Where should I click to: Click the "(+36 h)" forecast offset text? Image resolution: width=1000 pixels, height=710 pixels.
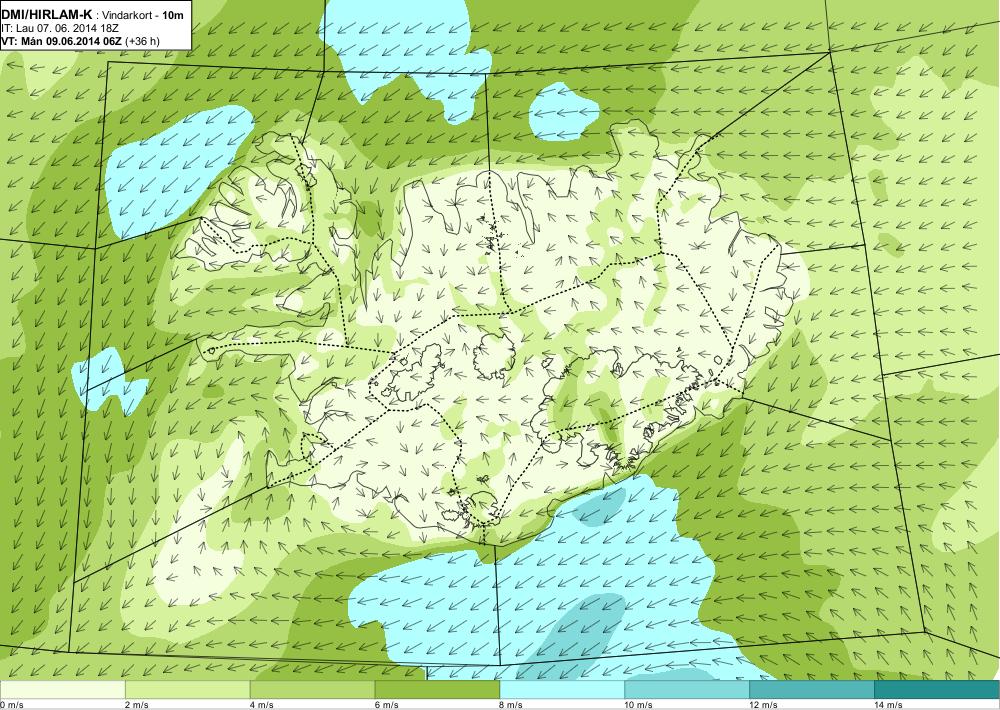point(143,41)
